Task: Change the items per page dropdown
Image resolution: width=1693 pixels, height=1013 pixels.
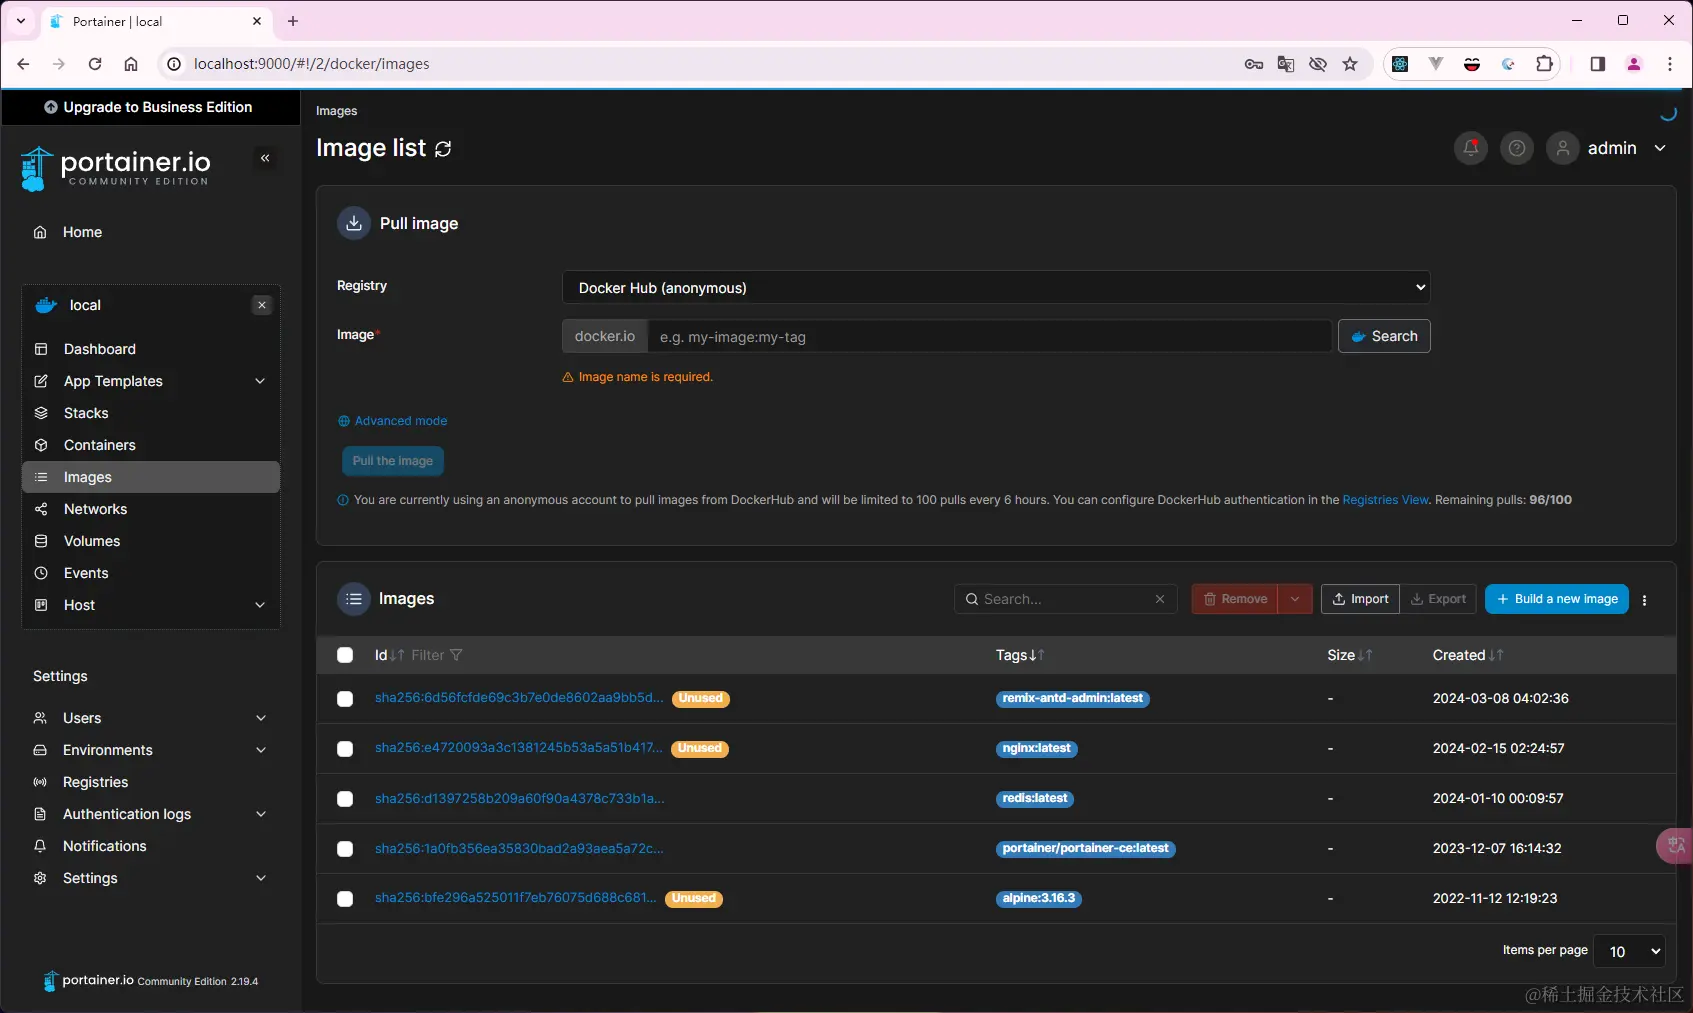Action: pos(1630,951)
